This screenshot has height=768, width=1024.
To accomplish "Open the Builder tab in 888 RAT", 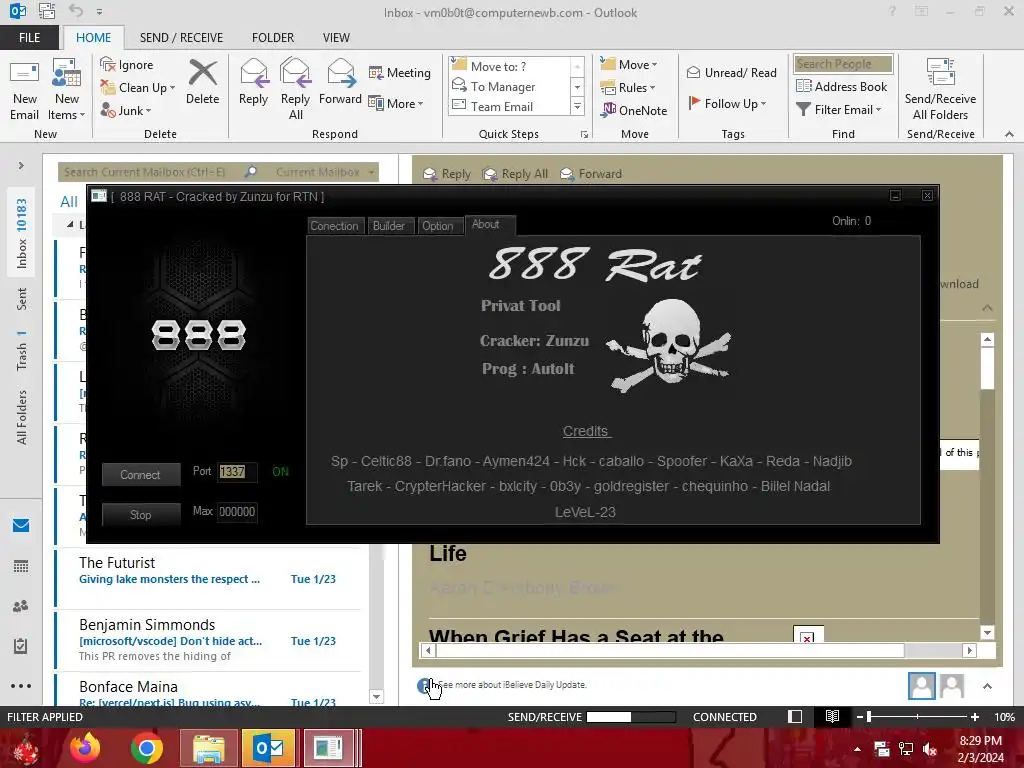I will click(x=389, y=226).
